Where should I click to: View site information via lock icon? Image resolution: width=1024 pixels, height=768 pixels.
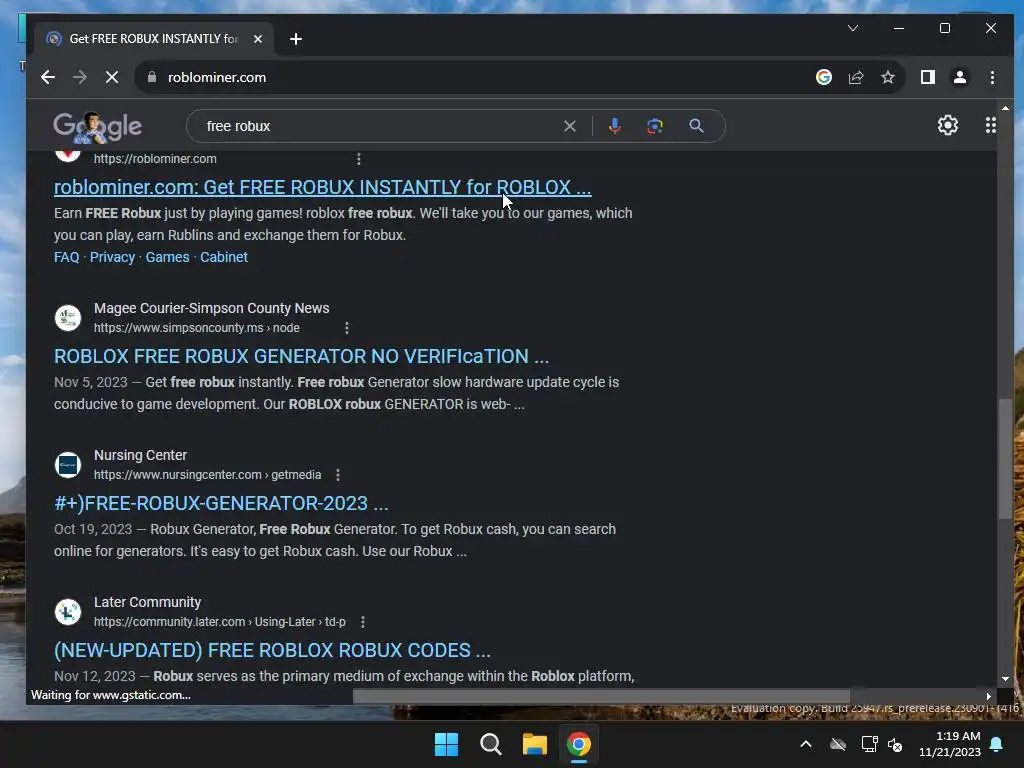click(x=152, y=77)
